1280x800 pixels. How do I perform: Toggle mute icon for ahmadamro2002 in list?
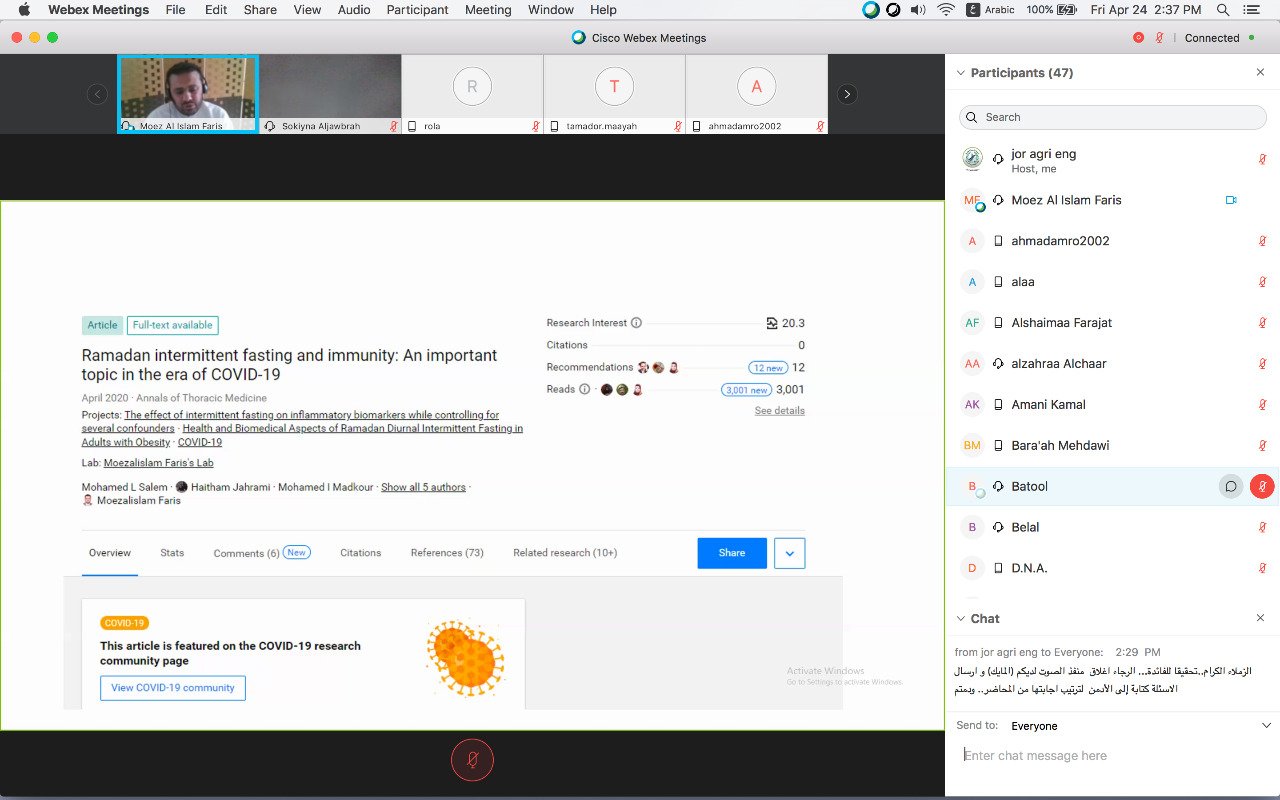tap(1262, 241)
